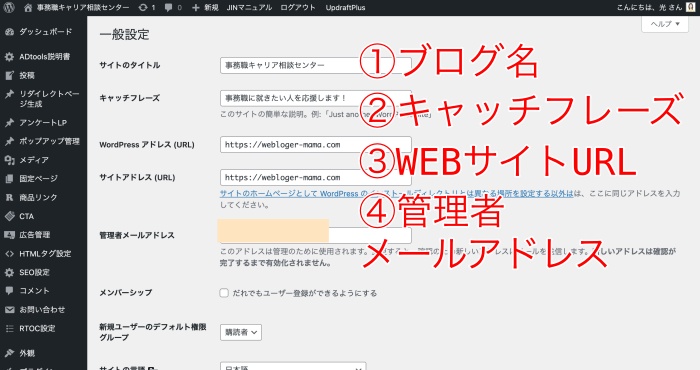The image size is (700, 370).
Task: Click ログアウト in the top bar
Action: [298, 8]
